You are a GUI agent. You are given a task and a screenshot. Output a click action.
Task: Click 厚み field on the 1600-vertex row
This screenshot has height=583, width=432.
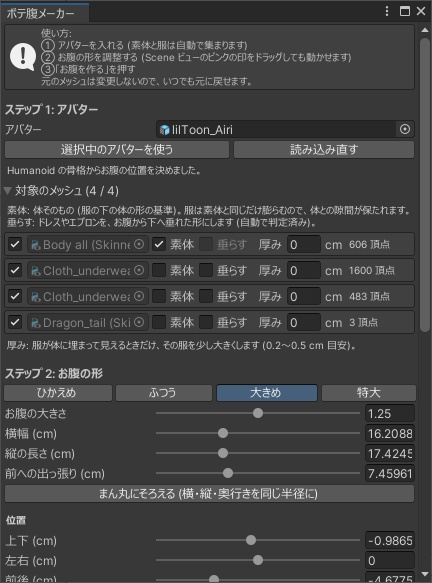[304, 270]
